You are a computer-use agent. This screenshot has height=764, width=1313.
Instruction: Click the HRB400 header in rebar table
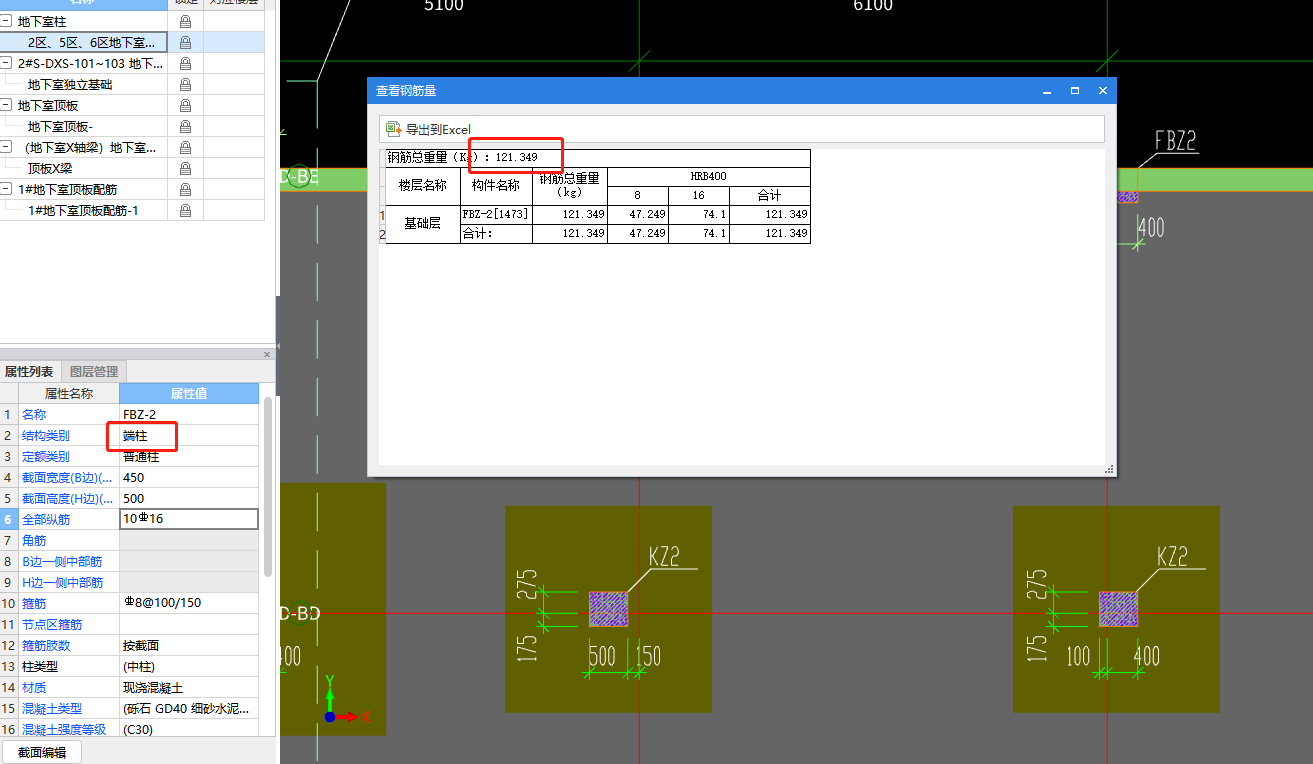(708, 176)
